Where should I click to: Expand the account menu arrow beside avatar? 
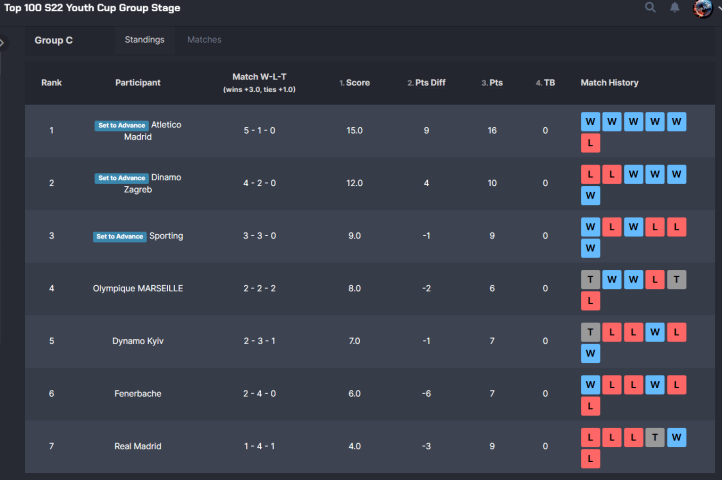click(718, 8)
